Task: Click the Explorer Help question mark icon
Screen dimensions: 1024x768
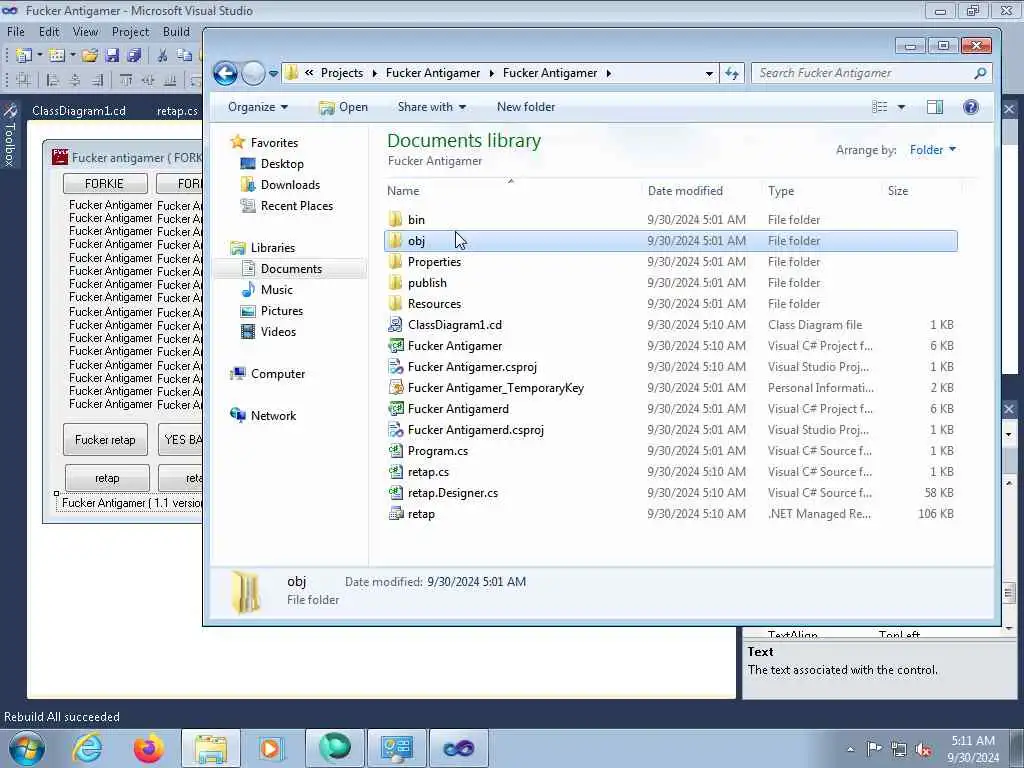Action: 971,107
